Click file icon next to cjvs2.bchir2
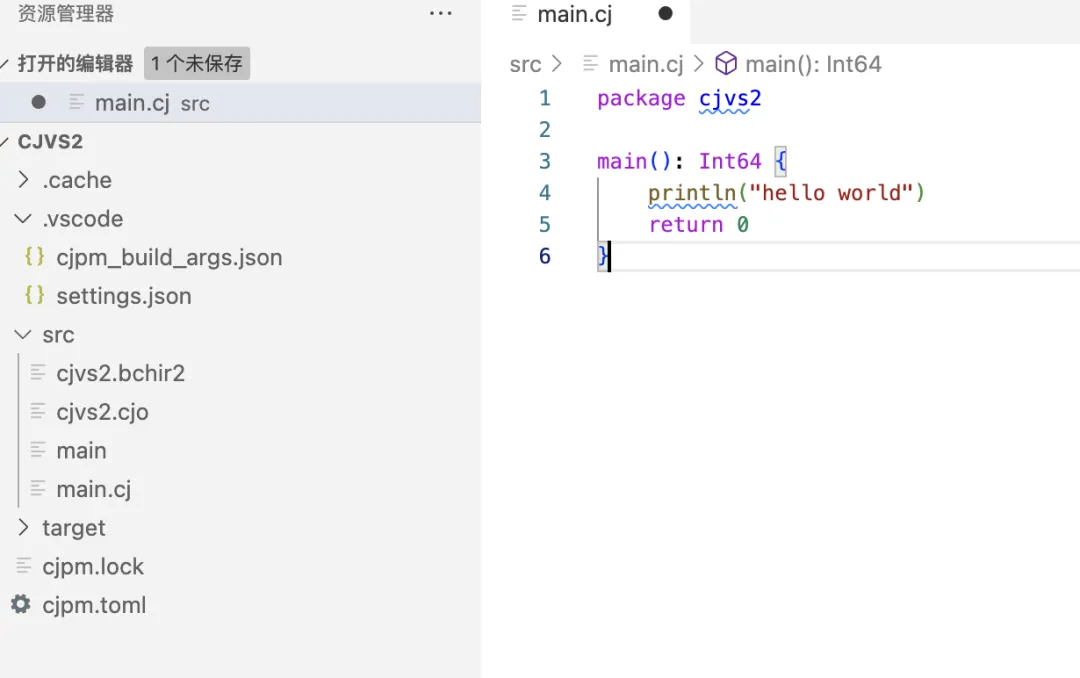1080x678 pixels. tap(38, 373)
